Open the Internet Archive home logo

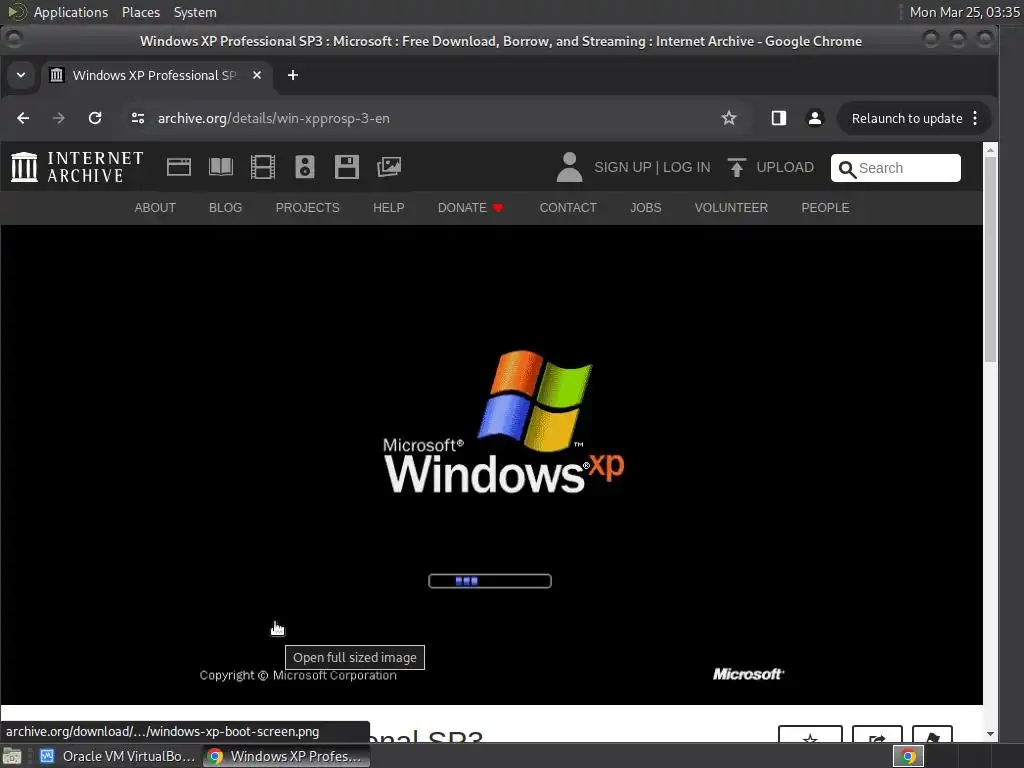77,167
